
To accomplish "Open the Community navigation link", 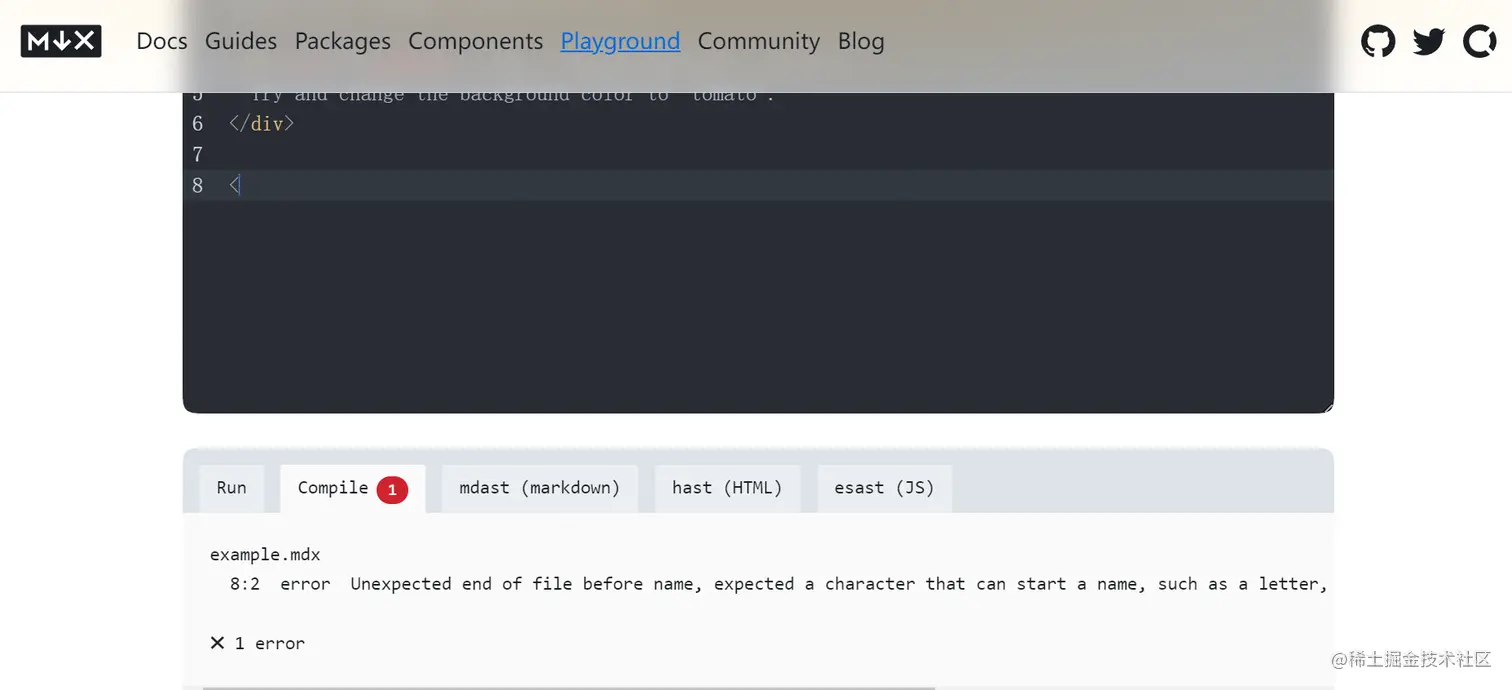I will [759, 41].
